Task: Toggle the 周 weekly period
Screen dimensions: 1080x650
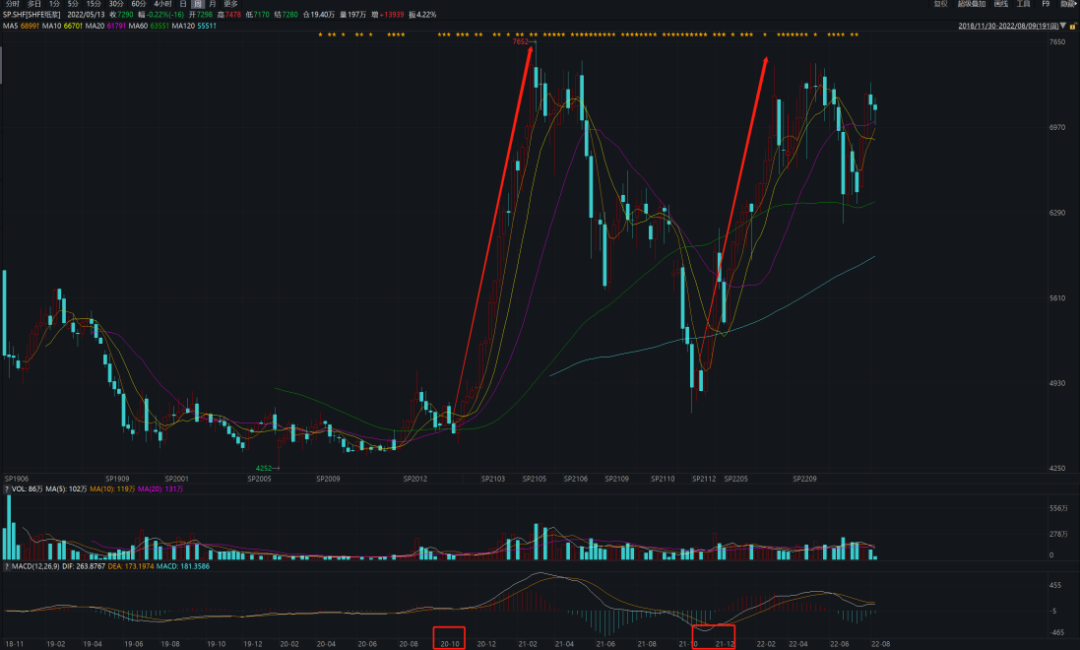Action: pos(197,4)
